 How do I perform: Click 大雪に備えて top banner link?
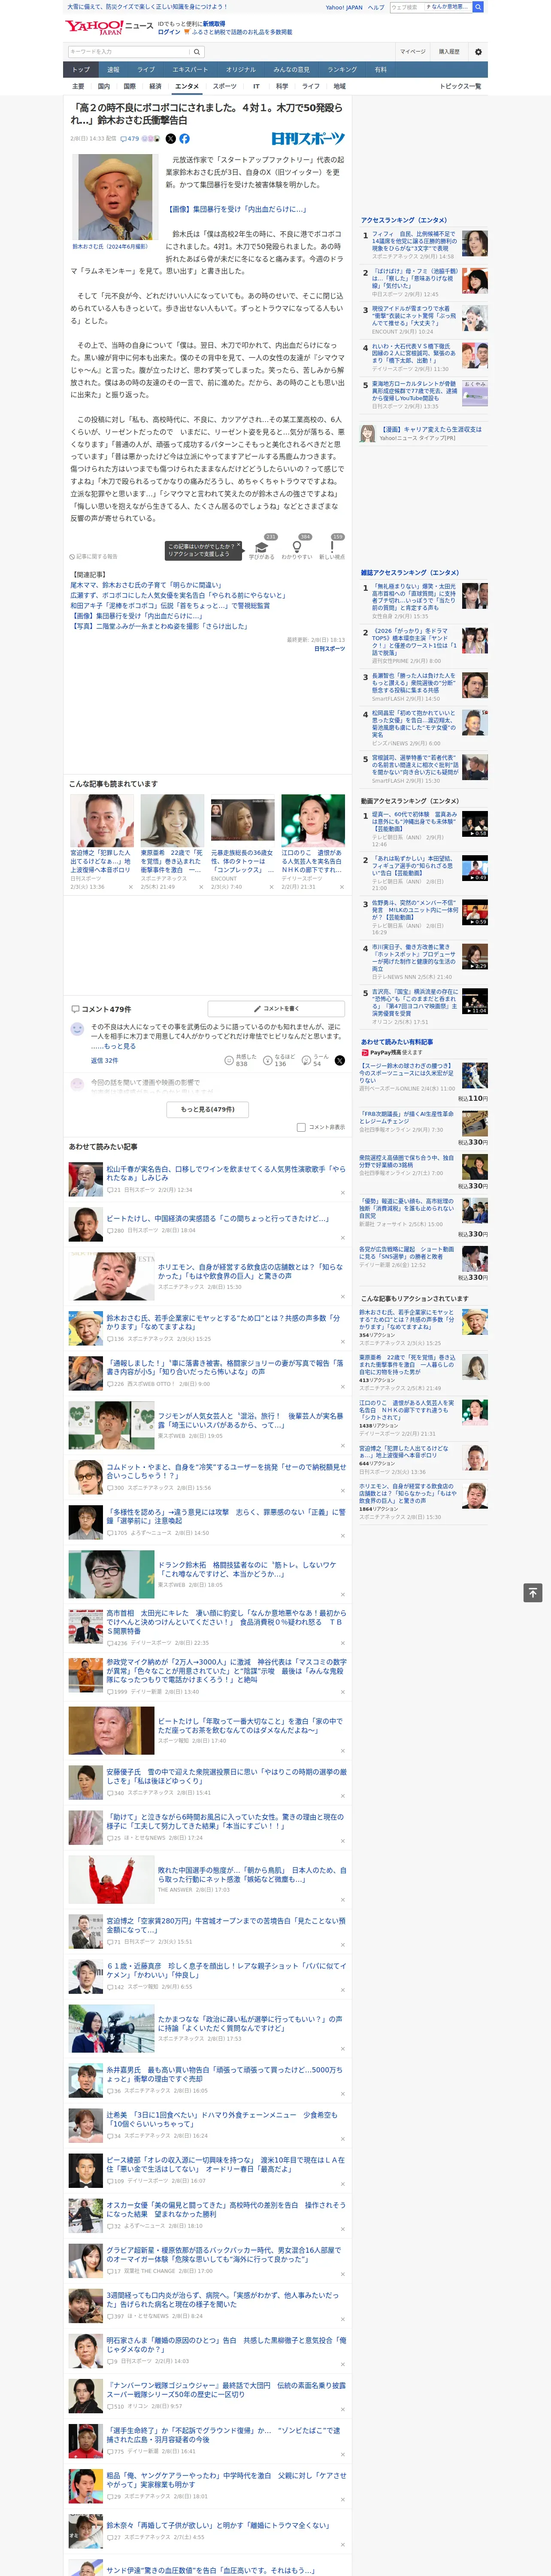click(147, 7)
